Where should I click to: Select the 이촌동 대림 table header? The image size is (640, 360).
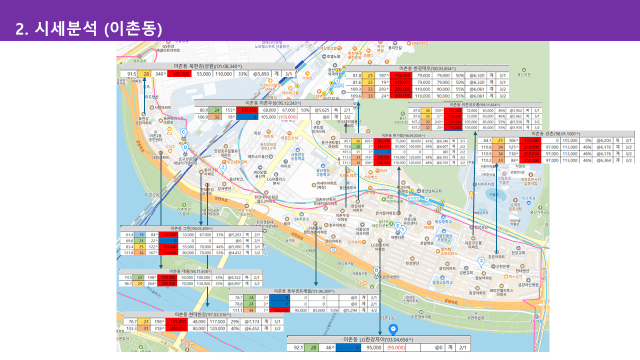(191, 271)
